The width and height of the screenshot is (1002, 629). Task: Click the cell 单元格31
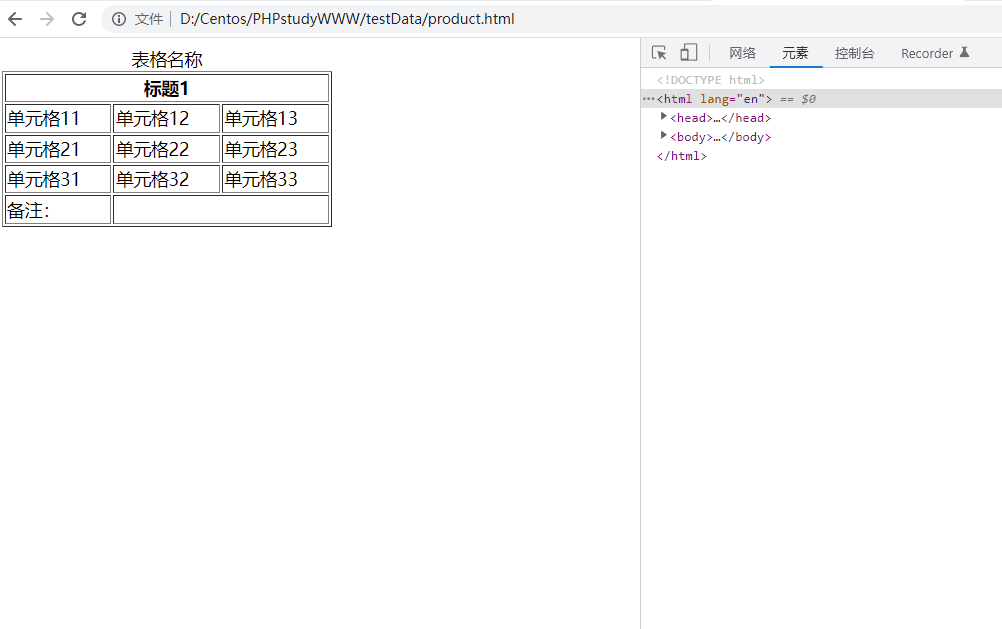[58, 179]
